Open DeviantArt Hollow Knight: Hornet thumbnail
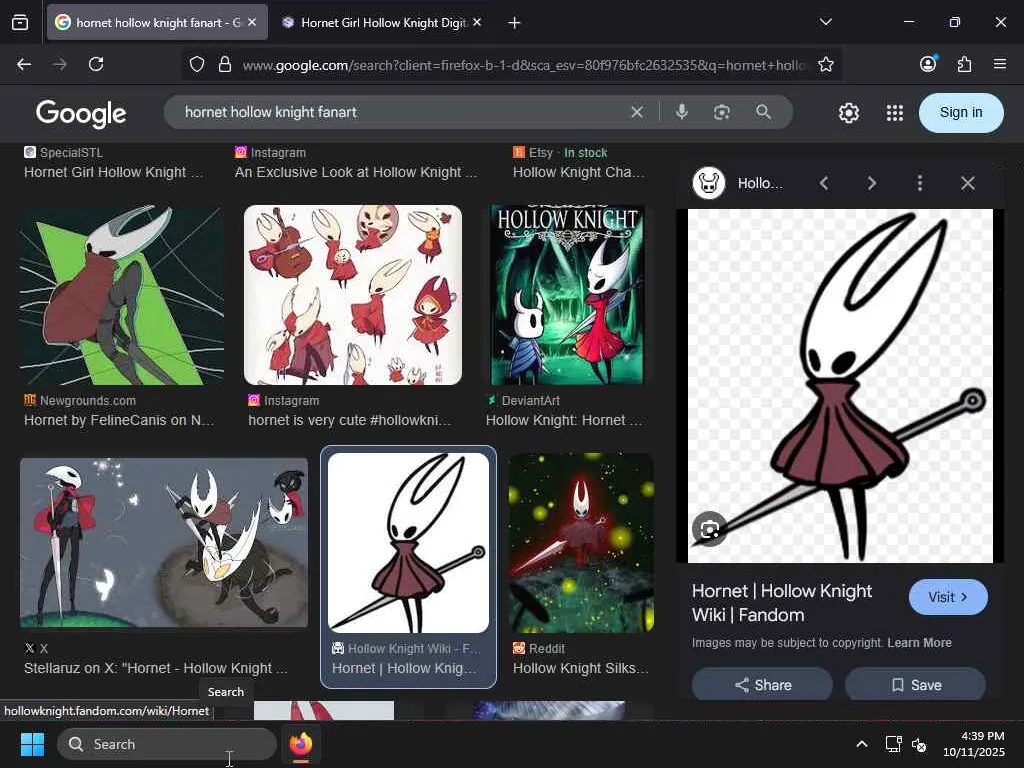 (x=568, y=295)
